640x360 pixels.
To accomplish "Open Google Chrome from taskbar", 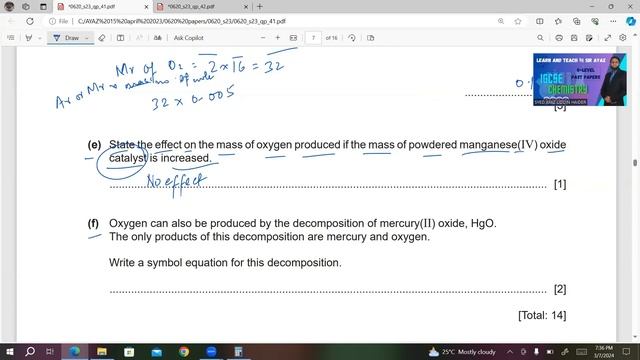I will click(184, 351).
